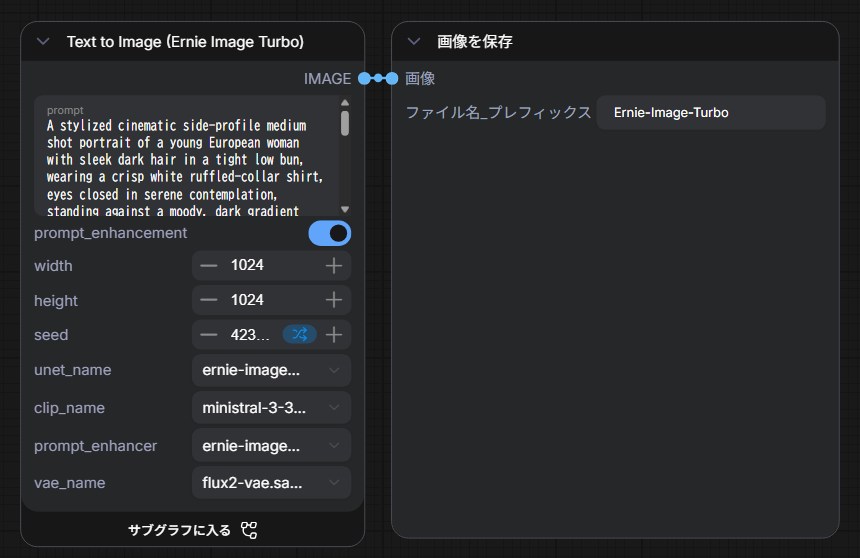860x558 pixels.
Task: Click the 画像 input connector dot
Action: 392,78
